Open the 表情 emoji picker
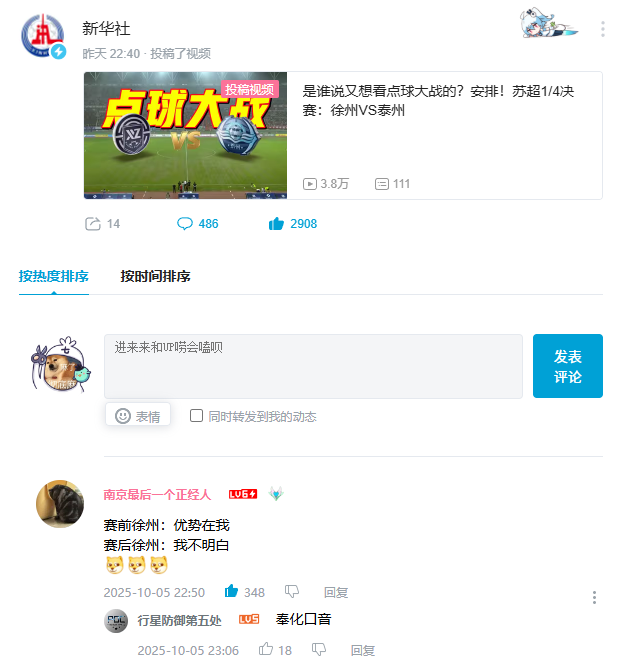 pyautogui.click(x=138, y=416)
